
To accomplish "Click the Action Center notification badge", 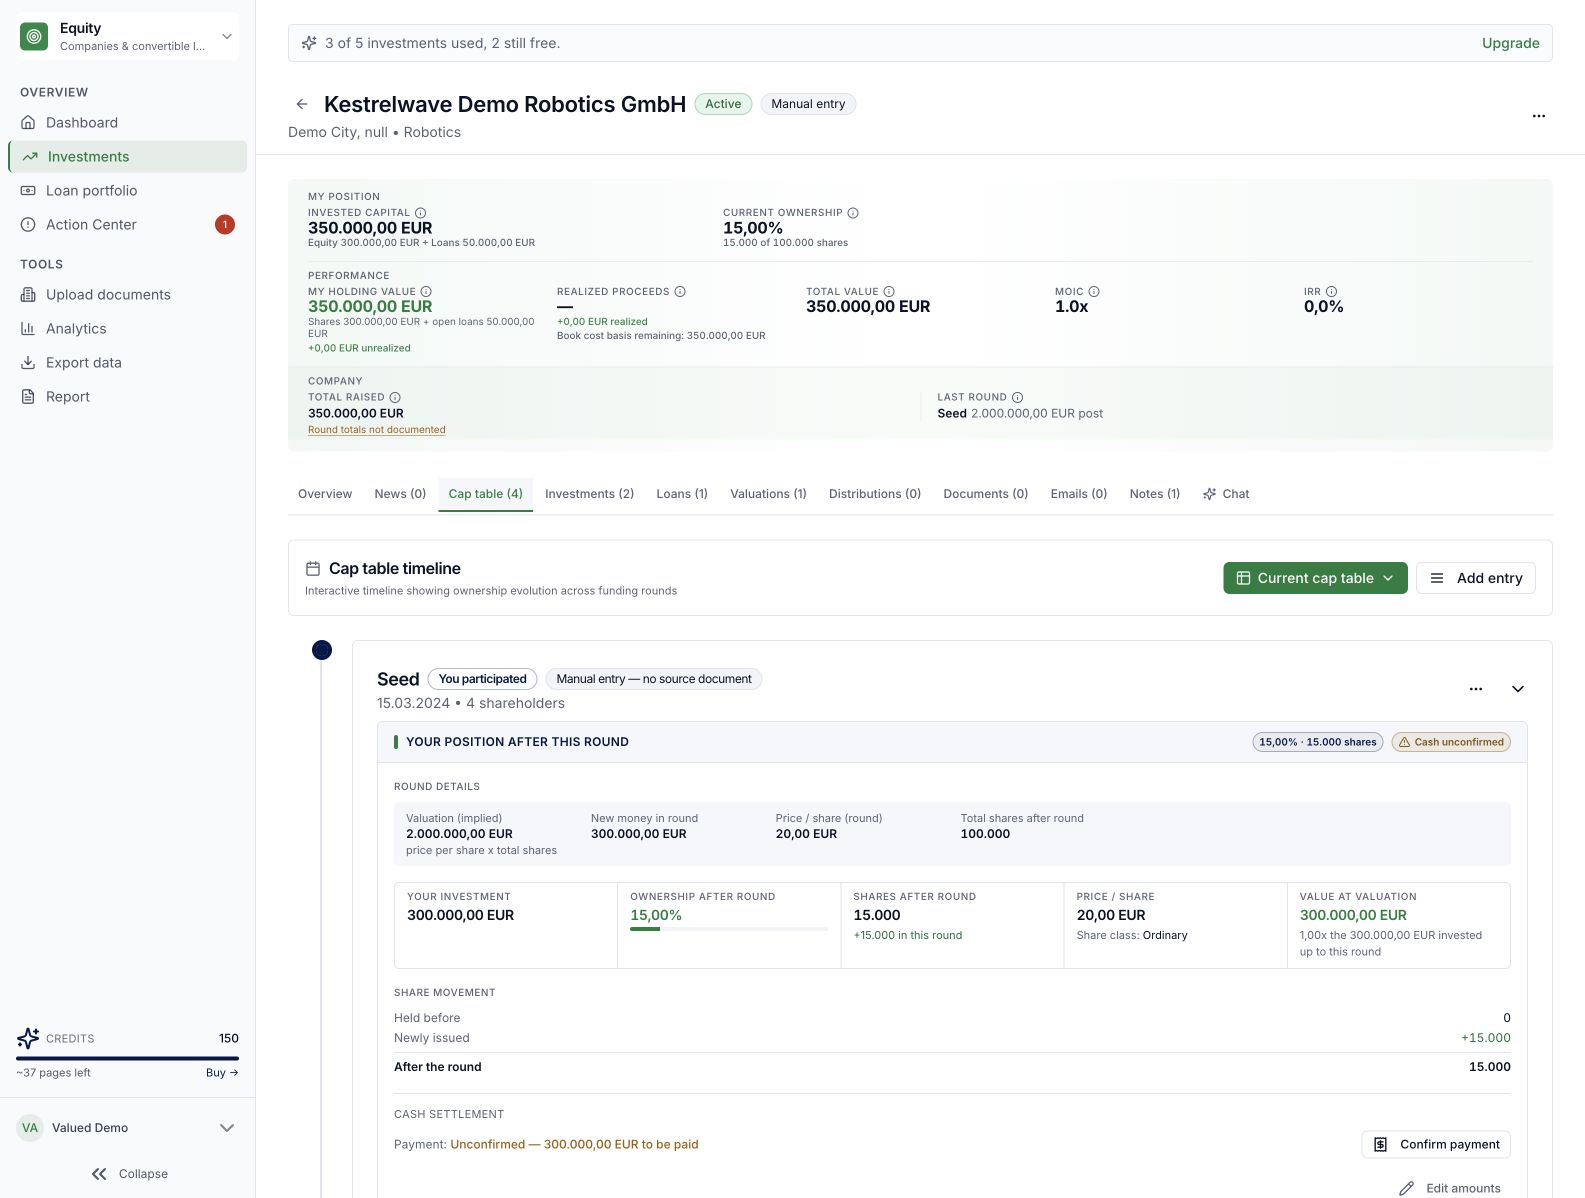I will click(x=225, y=224).
